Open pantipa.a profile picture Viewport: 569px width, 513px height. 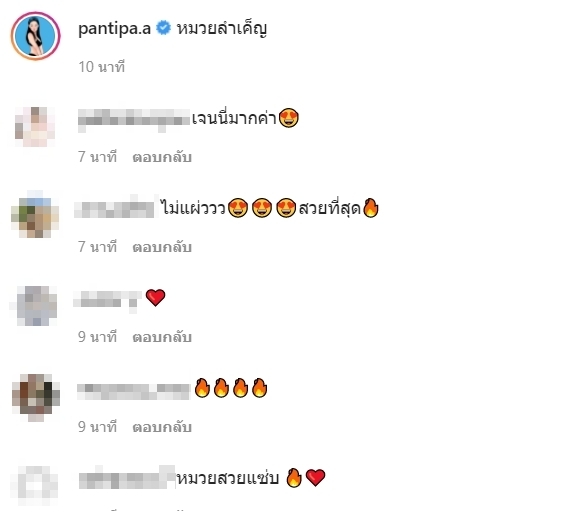[x=36, y=36]
